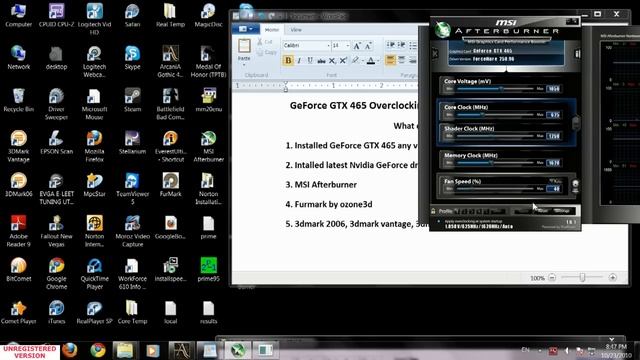Click the Memory Clock slider in Afterburner
640x360 pixels.
494,163
